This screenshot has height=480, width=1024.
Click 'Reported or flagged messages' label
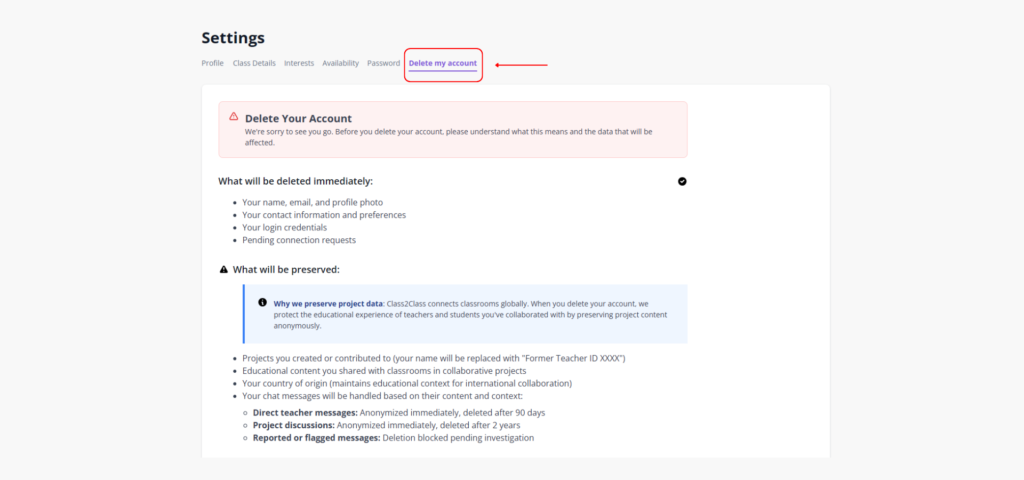[316, 437]
